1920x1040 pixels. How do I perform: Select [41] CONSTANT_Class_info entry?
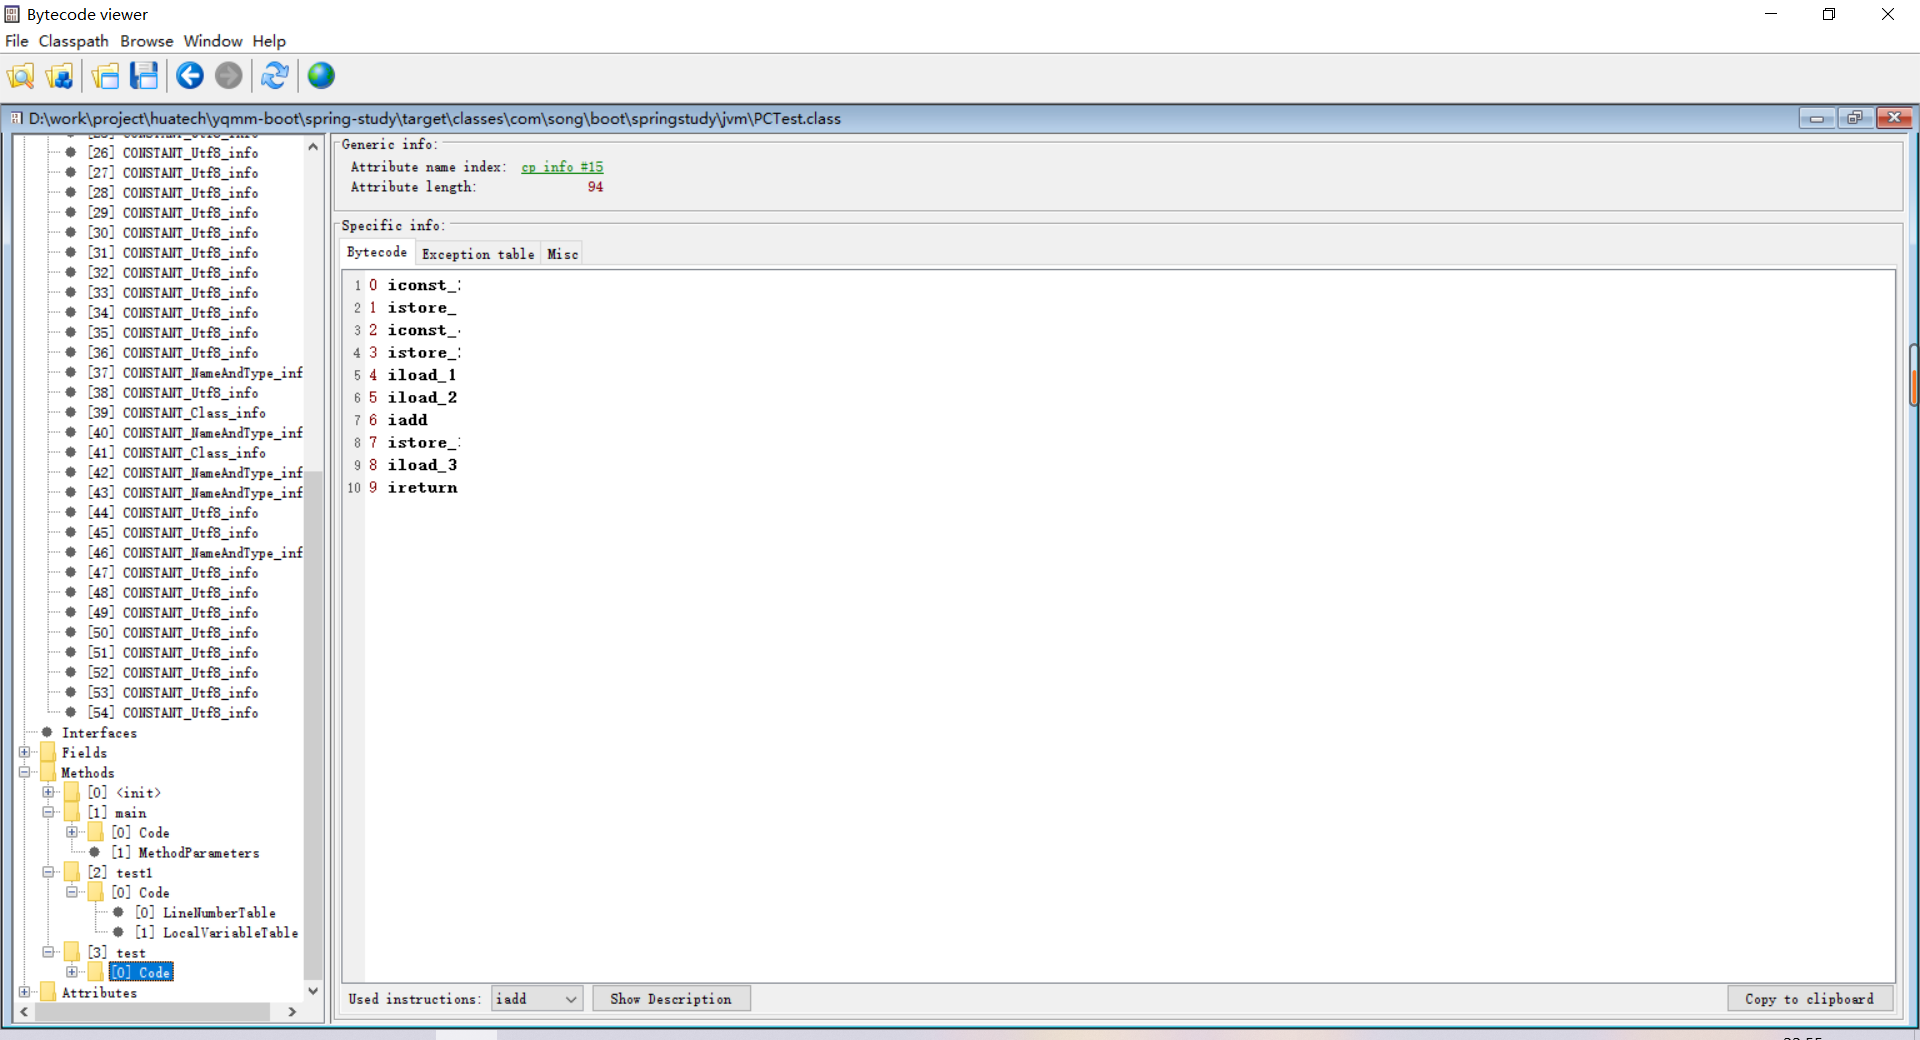click(x=177, y=452)
